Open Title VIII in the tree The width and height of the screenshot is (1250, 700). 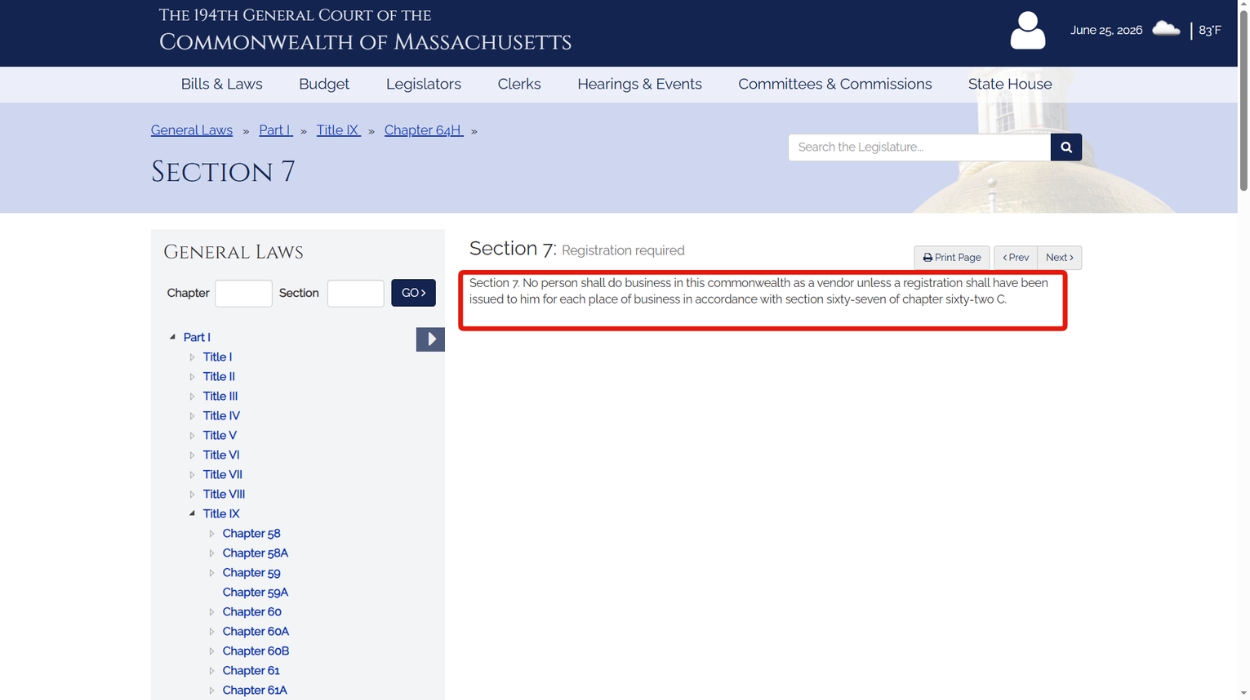pos(224,494)
